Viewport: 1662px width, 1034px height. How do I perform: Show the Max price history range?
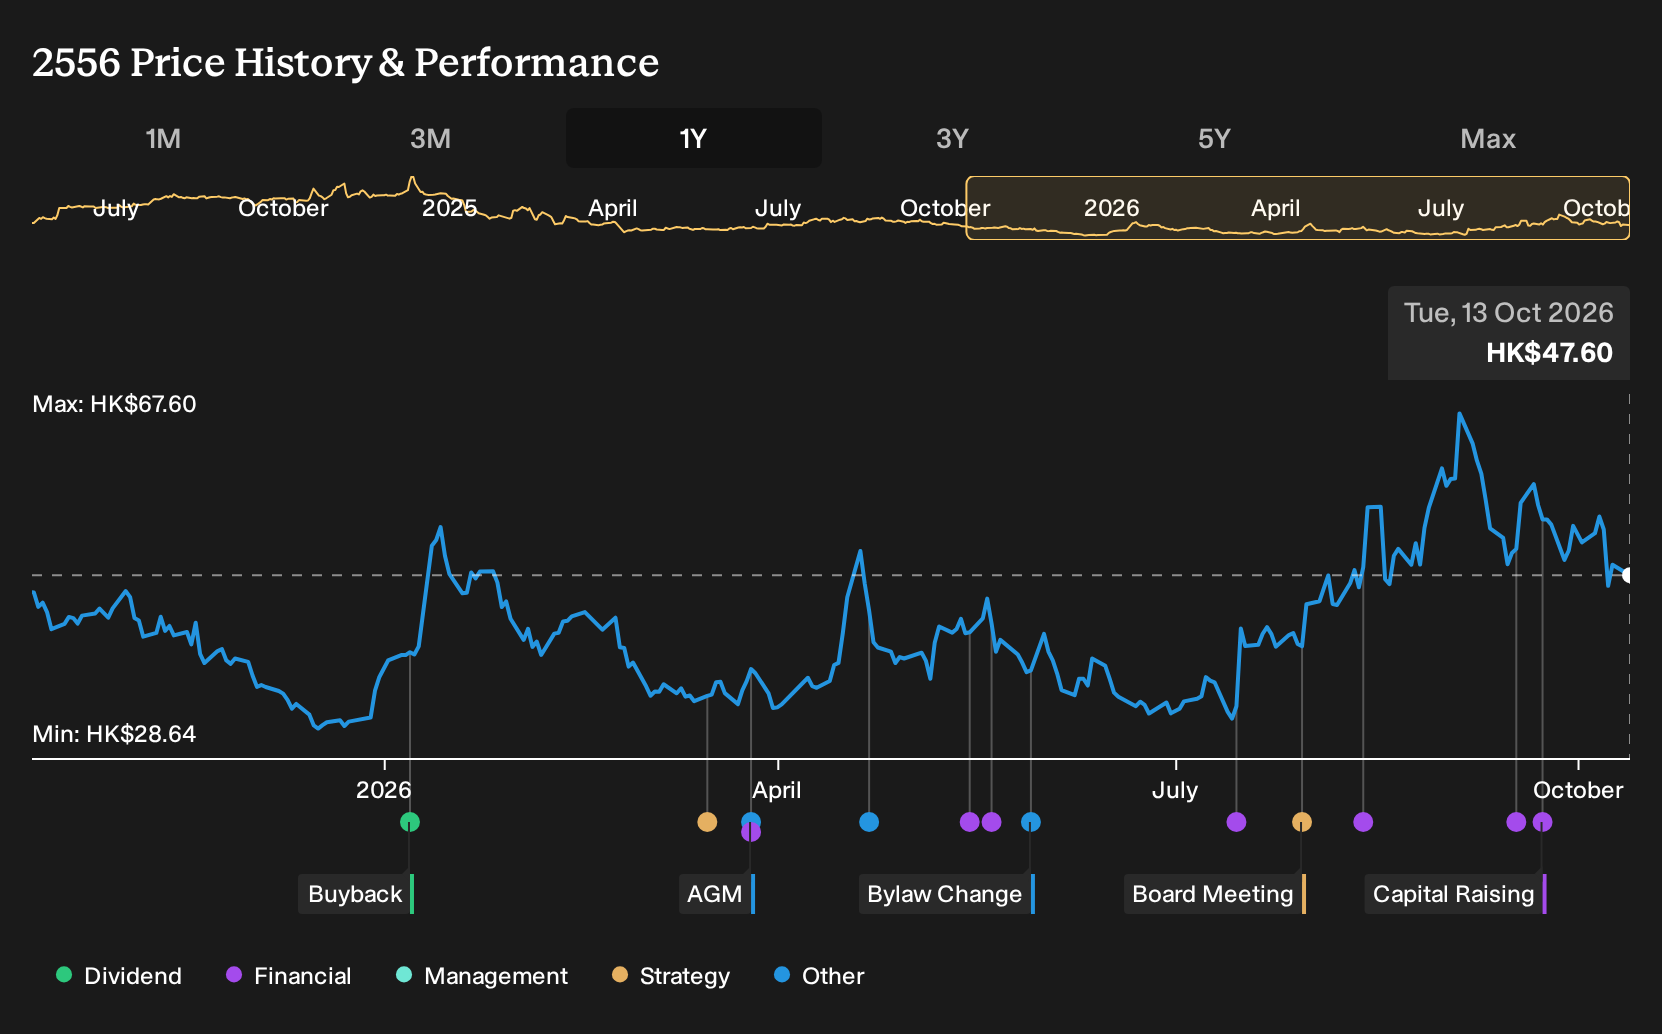point(1488,138)
